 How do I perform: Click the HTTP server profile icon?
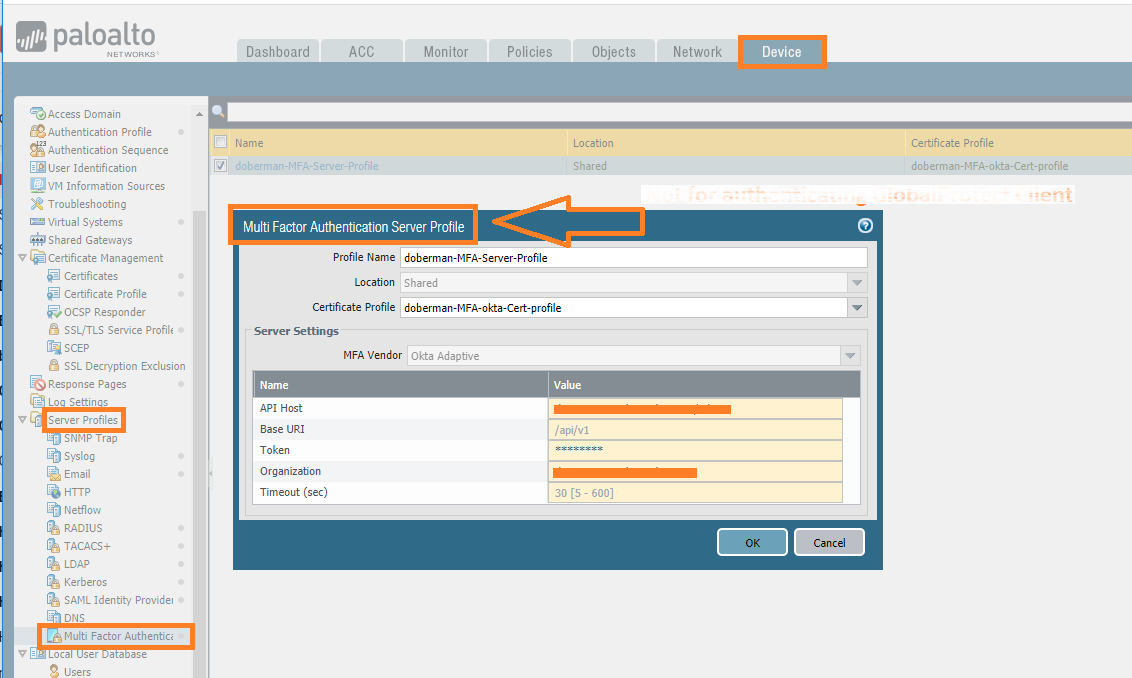coord(53,492)
